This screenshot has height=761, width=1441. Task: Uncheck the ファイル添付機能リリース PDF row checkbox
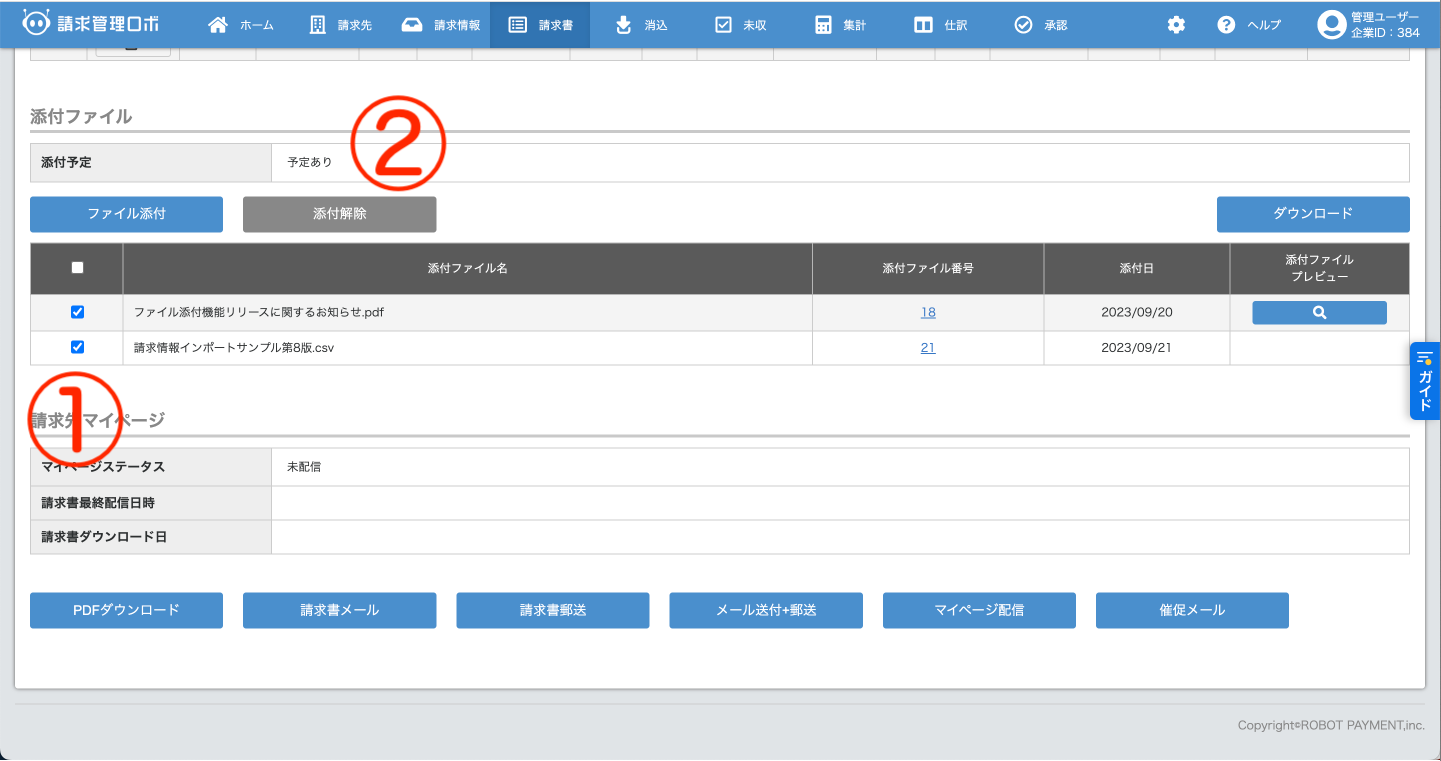coord(78,312)
